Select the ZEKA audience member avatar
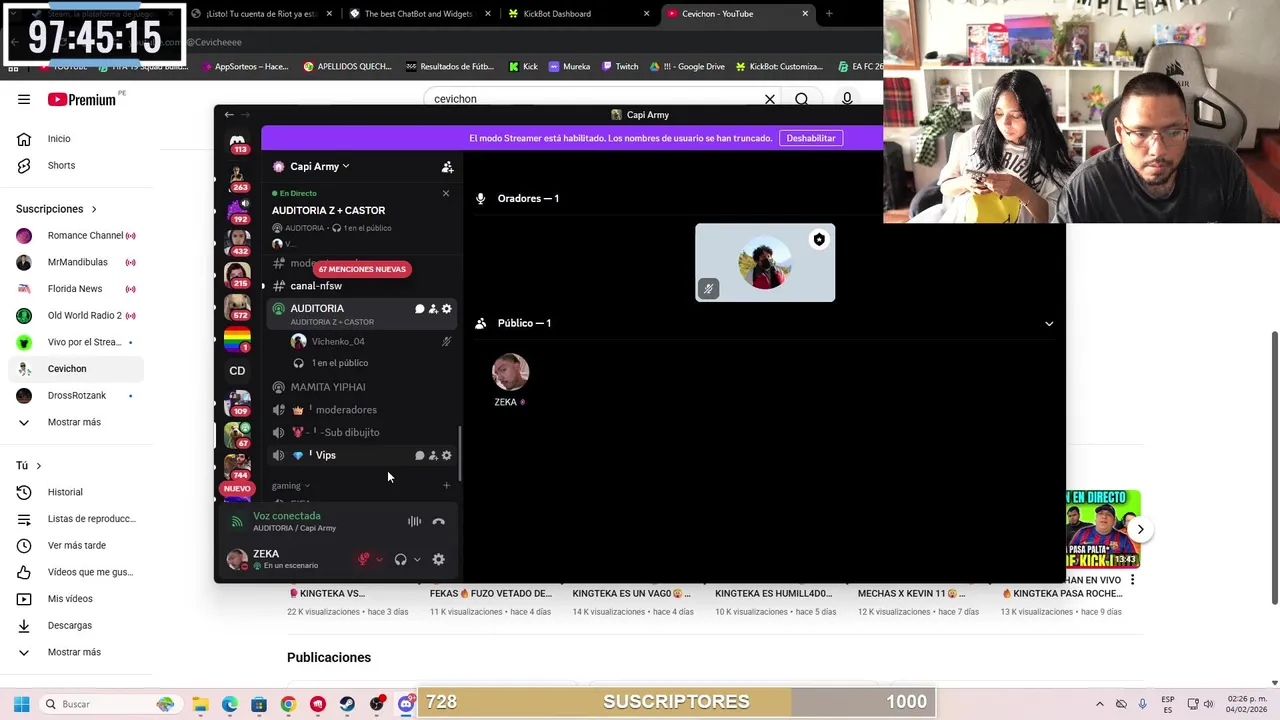The image size is (1280, 720). point(511,371)
